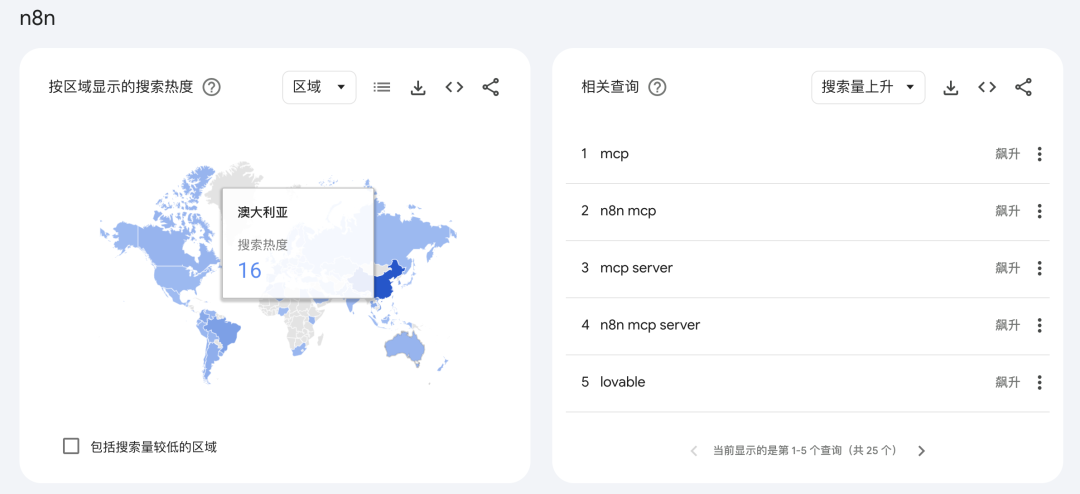Click 飙升 label in the mcp server row
This screenshot has width=1080, height=494.
pos(1007,269)
